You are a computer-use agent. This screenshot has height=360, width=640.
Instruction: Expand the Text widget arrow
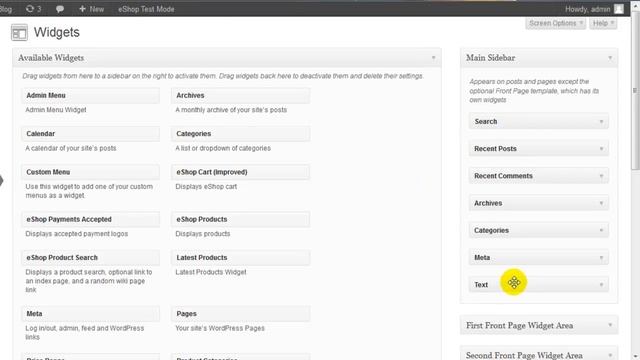click(x=601, y=284)
